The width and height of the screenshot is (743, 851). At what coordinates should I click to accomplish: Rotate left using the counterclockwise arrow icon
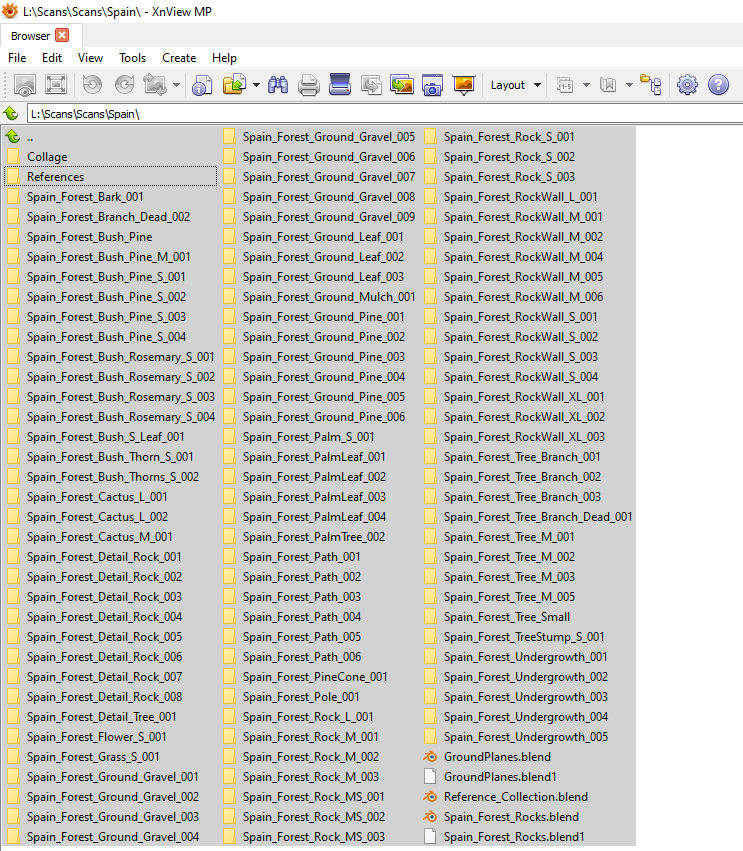pos(92,85)
